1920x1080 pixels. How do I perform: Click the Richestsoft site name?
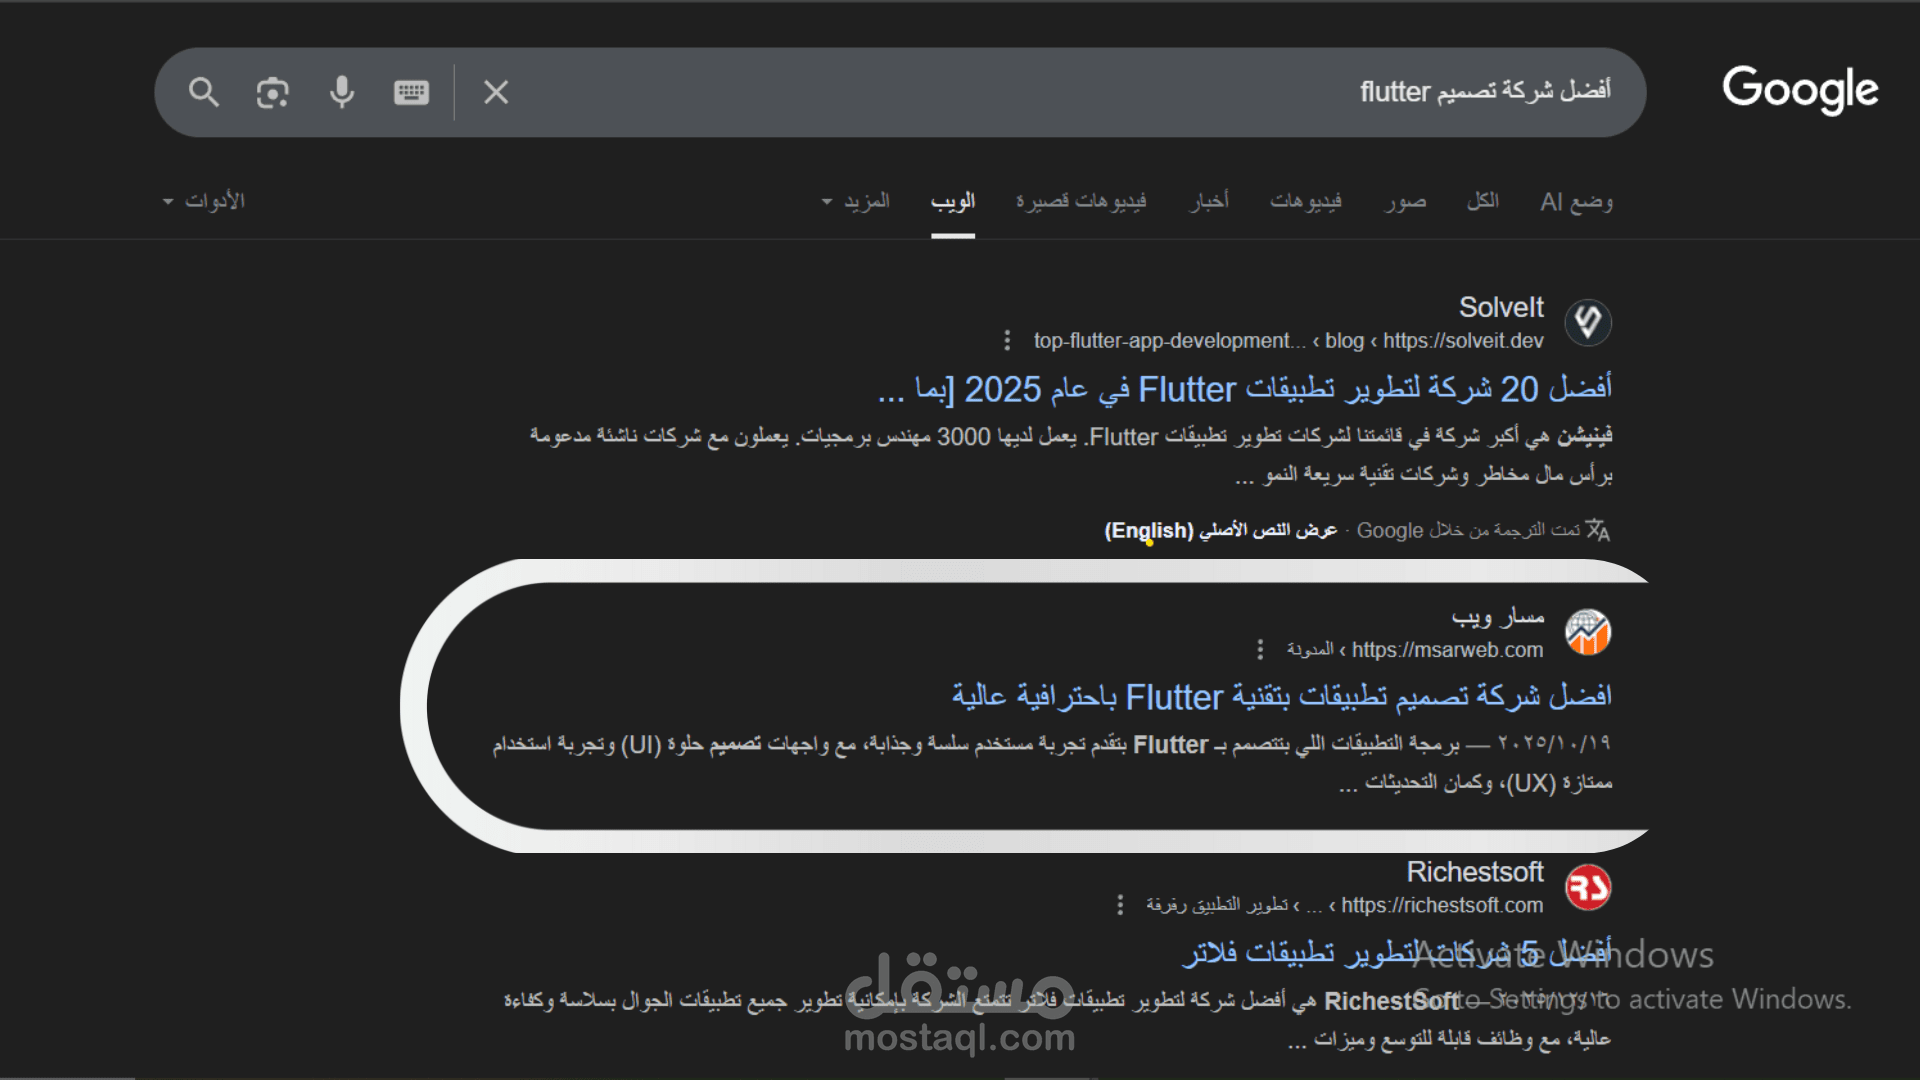pos(1475,872)
